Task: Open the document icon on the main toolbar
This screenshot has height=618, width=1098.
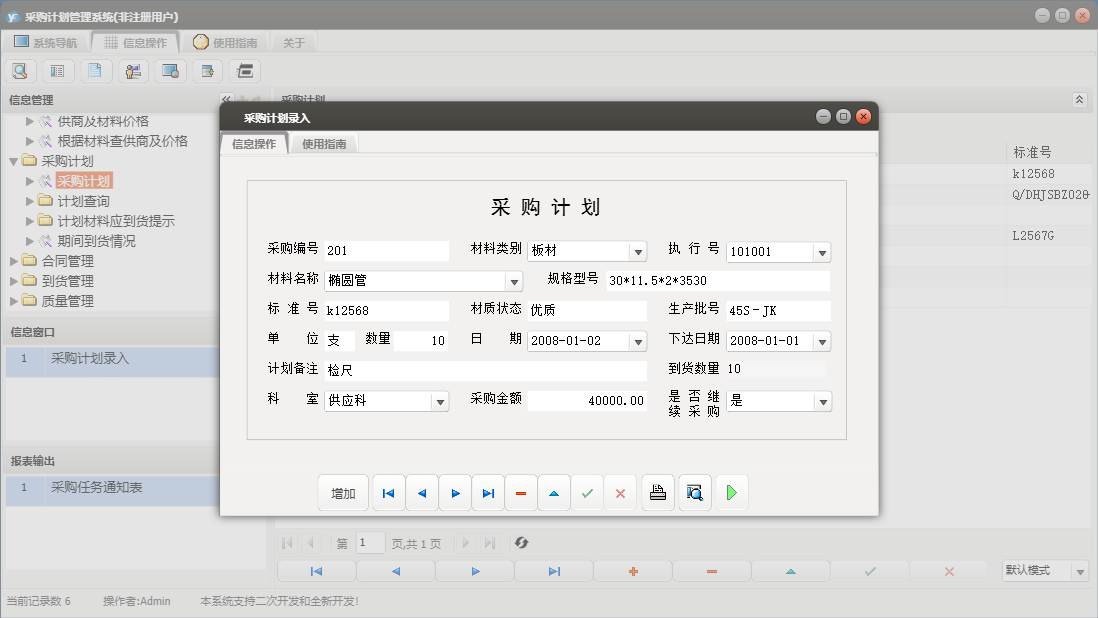Action: (x=95, y=71)
